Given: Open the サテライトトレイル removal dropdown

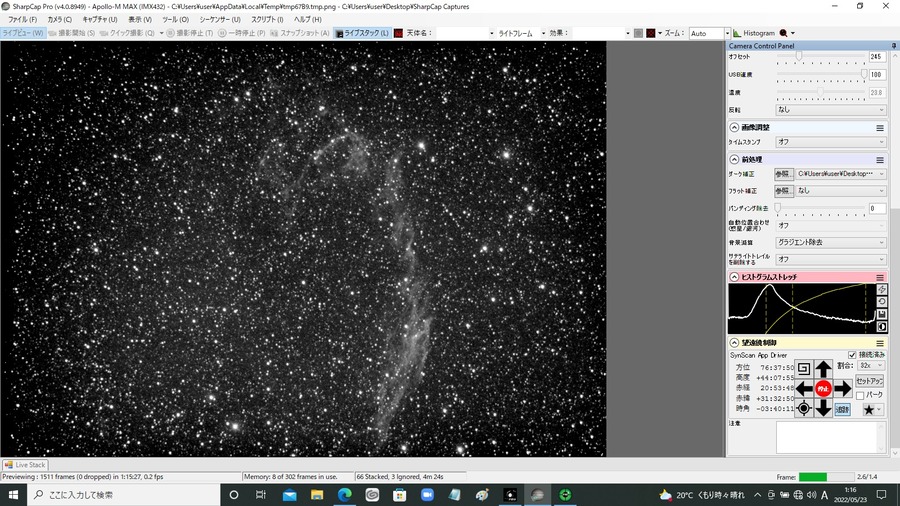Looking at the screenshot, I should [x=831, y=259].
